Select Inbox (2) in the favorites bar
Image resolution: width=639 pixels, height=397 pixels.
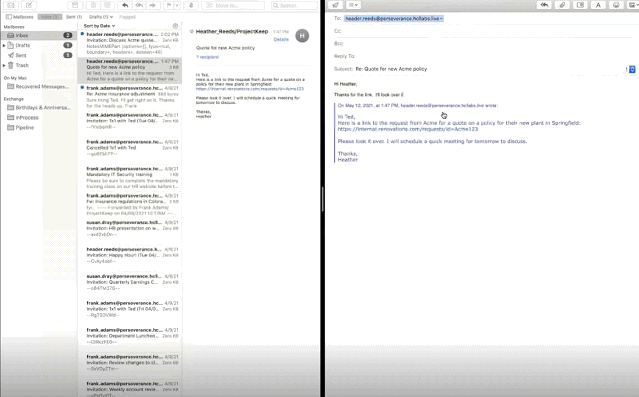tap(50, 17)
